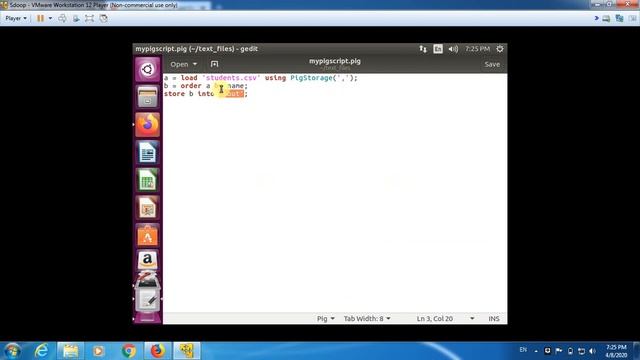This screenshot has width=640, height=360.
Task: Create a new document in gedit
Action: 214,64
